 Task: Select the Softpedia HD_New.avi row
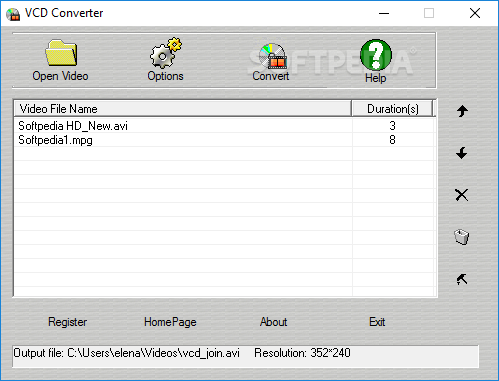[225, 126]
